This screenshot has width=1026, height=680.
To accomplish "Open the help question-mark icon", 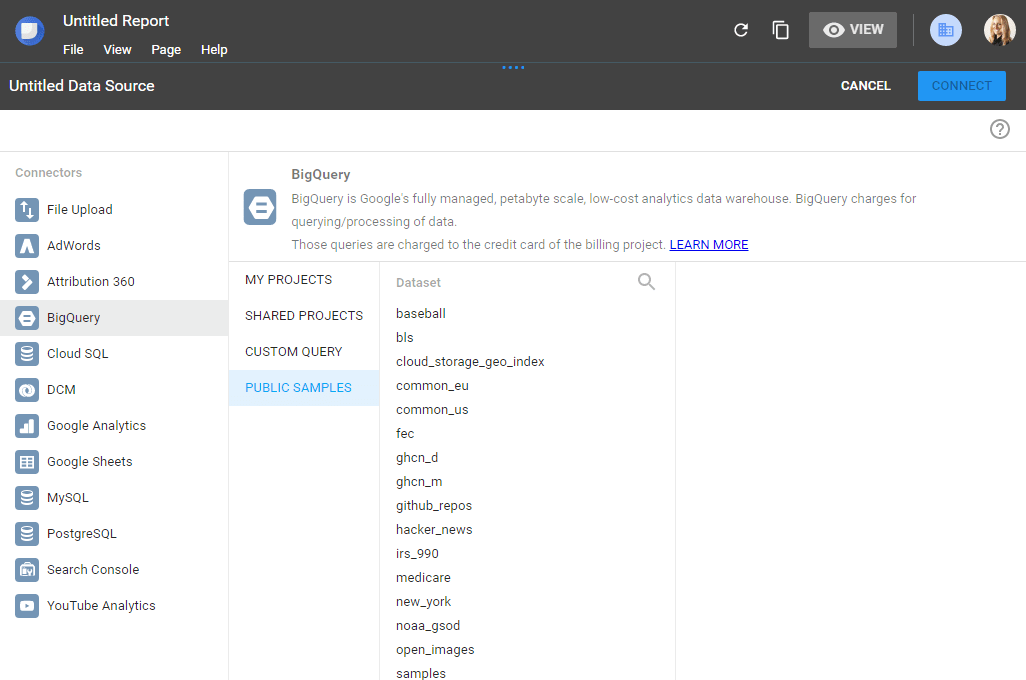I will [x=999, y=129].
